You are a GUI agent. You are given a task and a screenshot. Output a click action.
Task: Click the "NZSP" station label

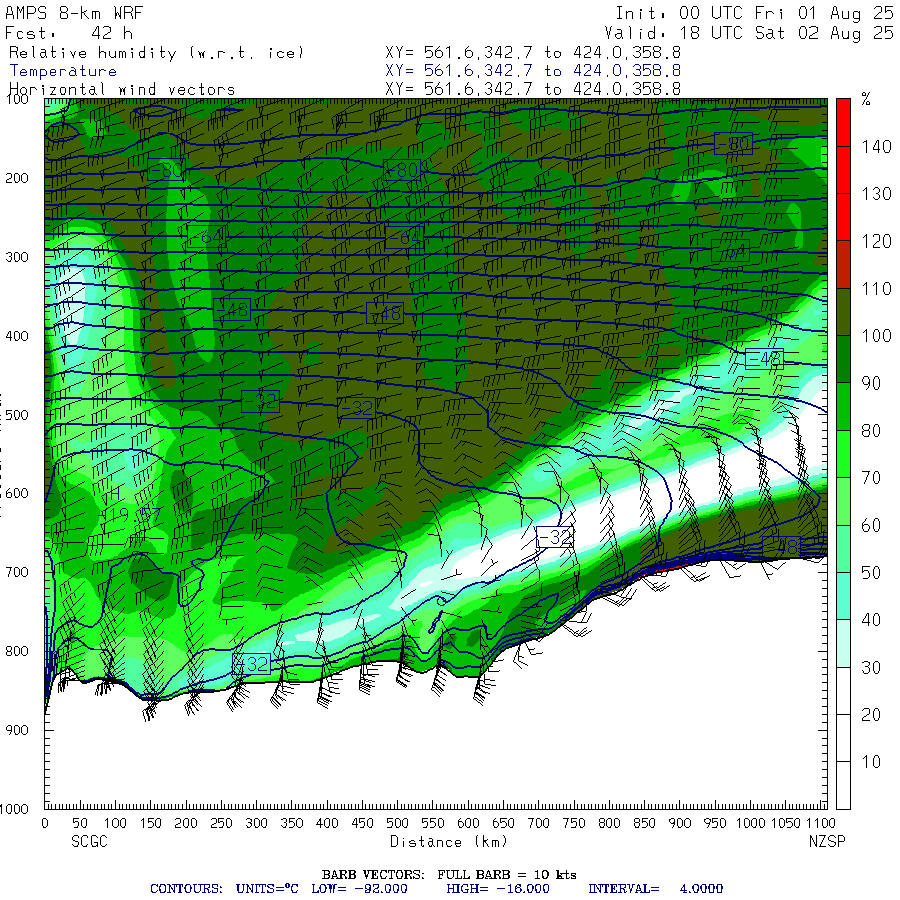(x=827, y=842)
